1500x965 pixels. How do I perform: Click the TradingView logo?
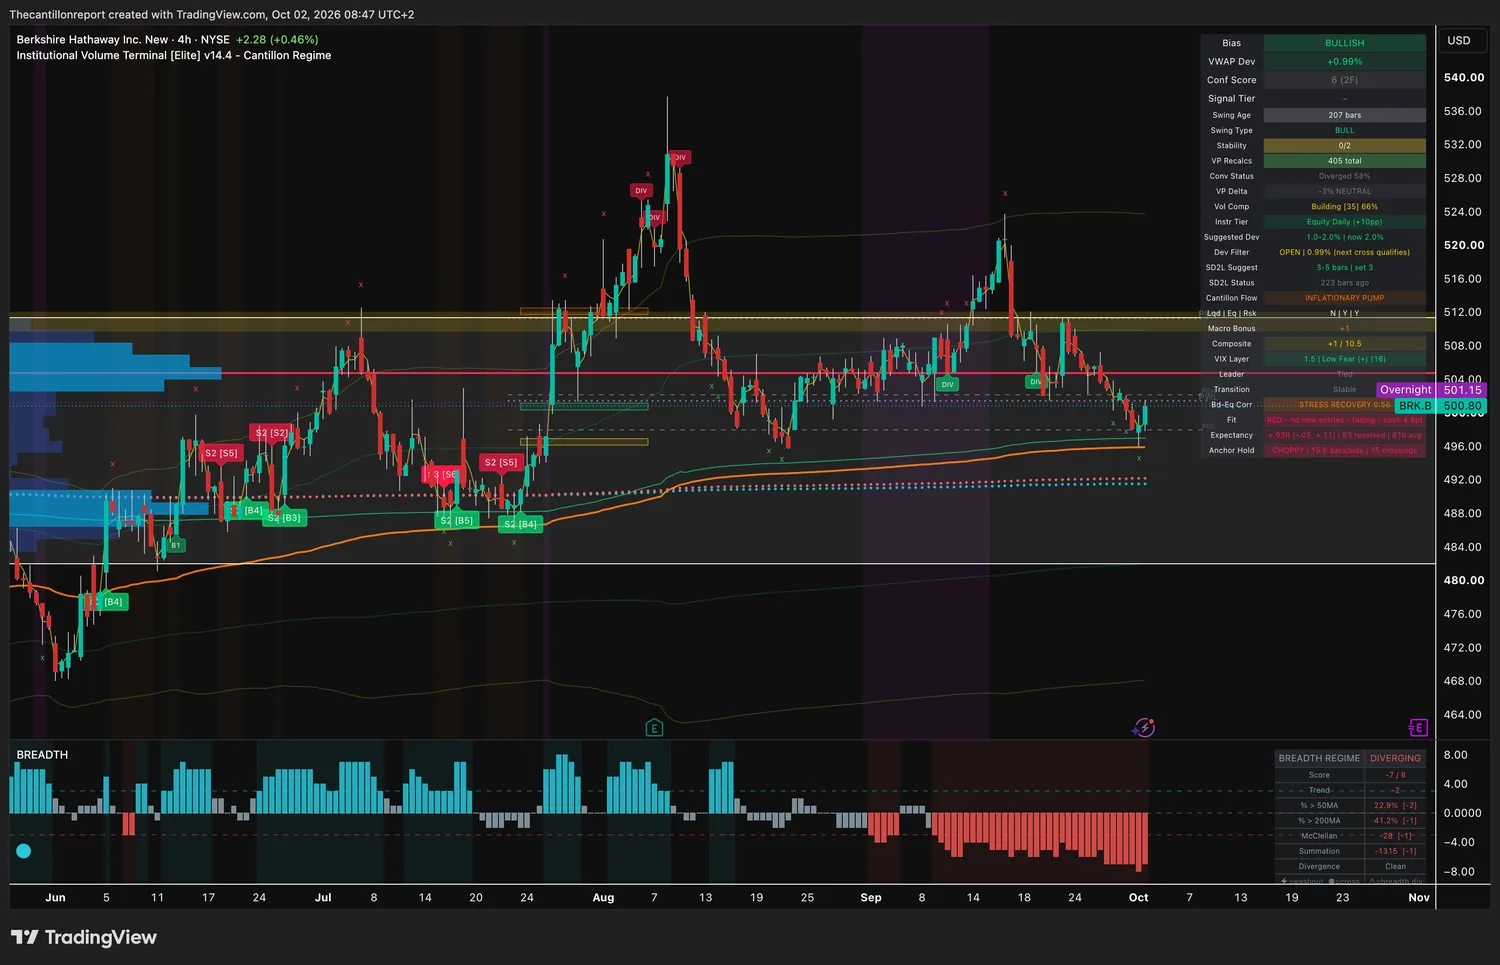coord(84,937)
